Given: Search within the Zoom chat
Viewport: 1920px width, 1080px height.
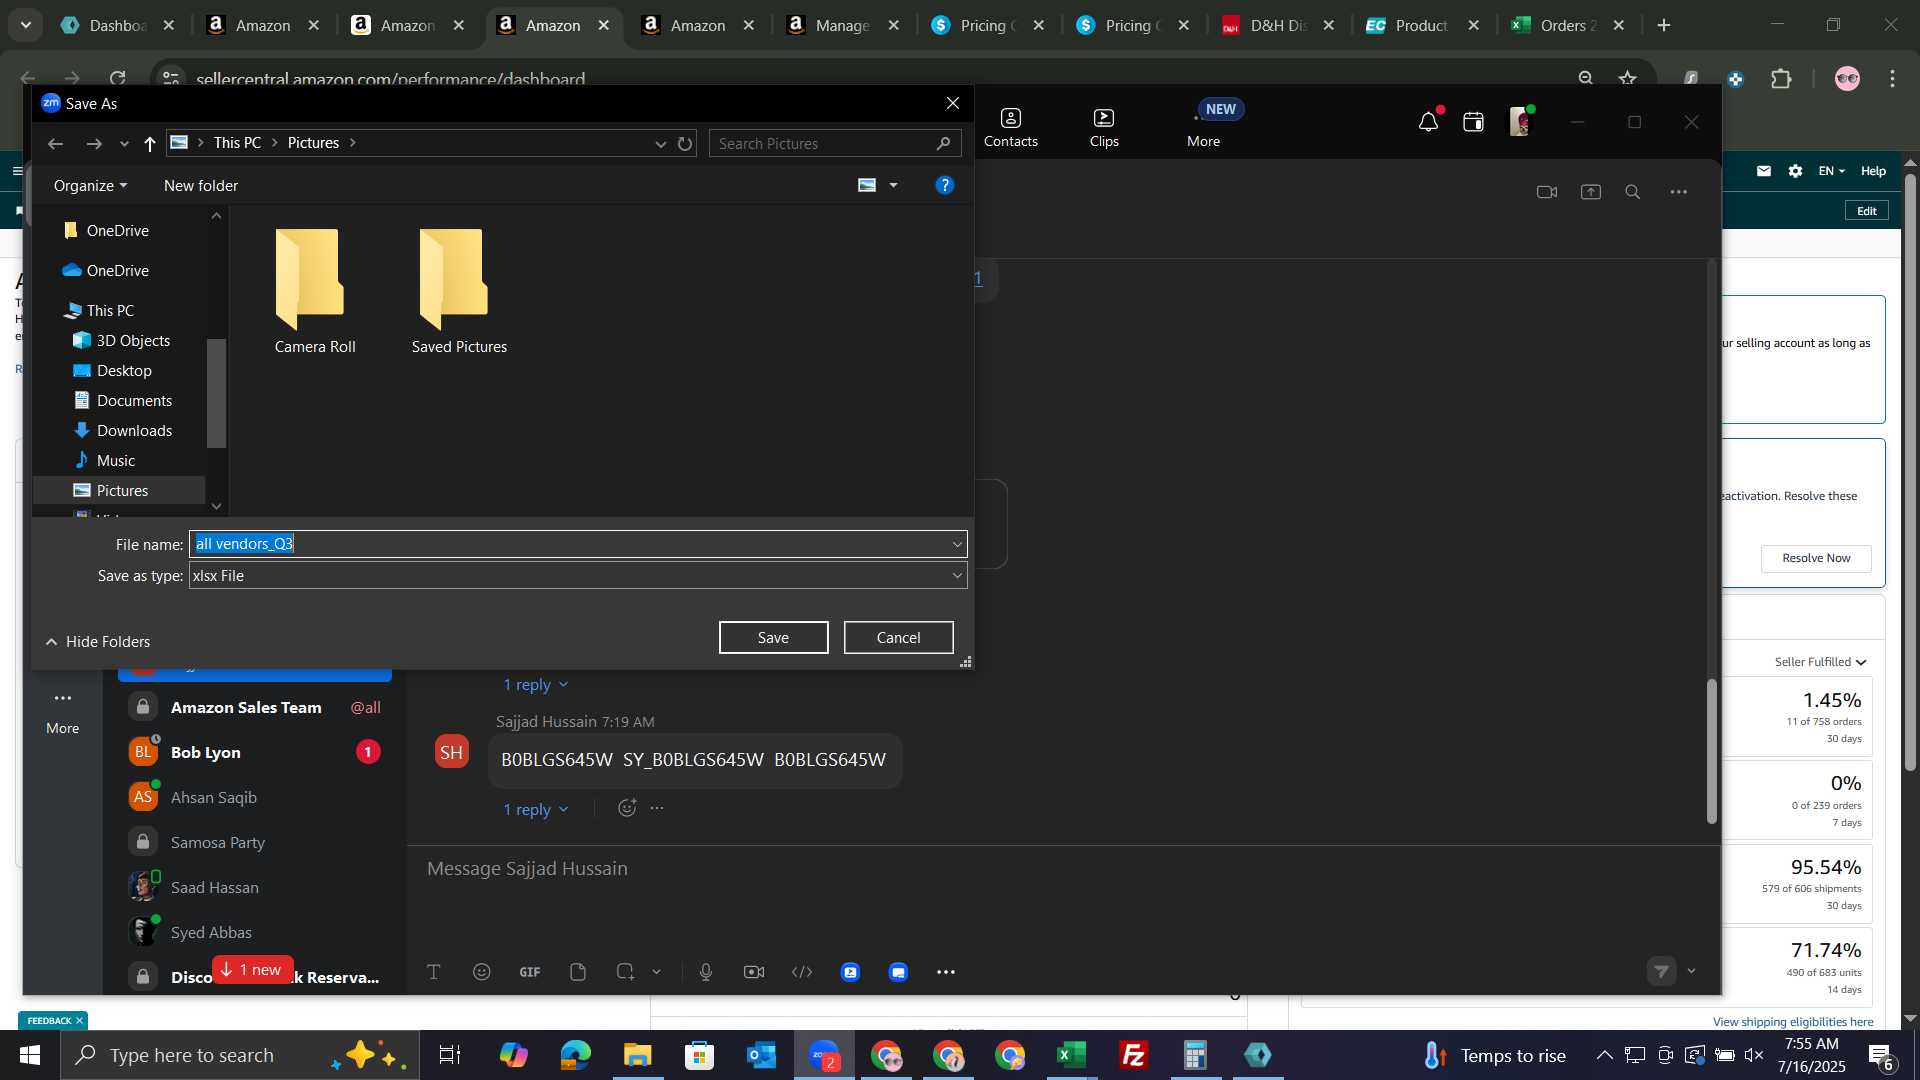Looking at the screenshot, I should click(1632, 192).
